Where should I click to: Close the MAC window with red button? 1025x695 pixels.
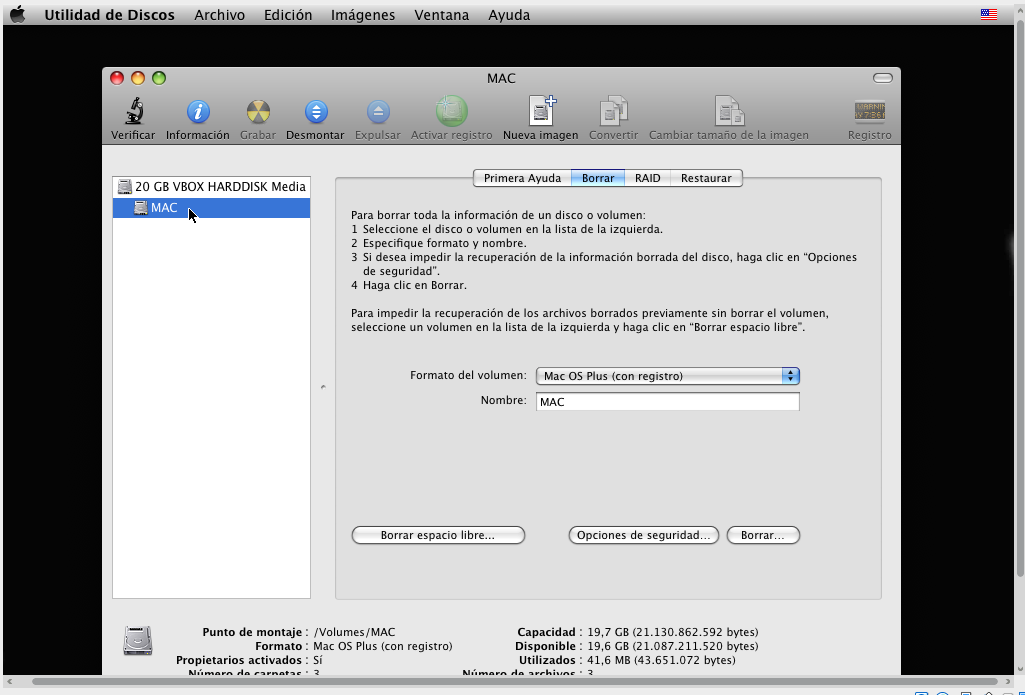pyautogui.click(x=117, y=78)
